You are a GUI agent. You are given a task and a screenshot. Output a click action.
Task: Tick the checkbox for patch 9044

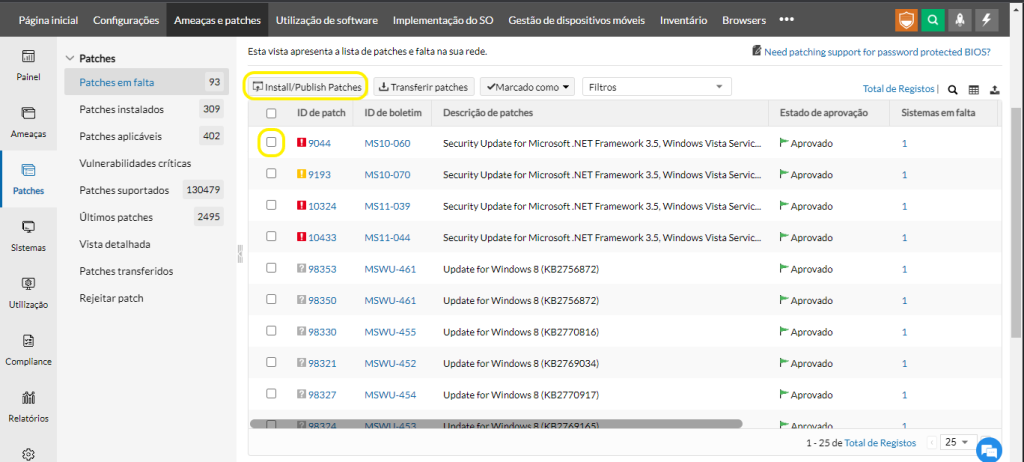click(x=271, y=143)
